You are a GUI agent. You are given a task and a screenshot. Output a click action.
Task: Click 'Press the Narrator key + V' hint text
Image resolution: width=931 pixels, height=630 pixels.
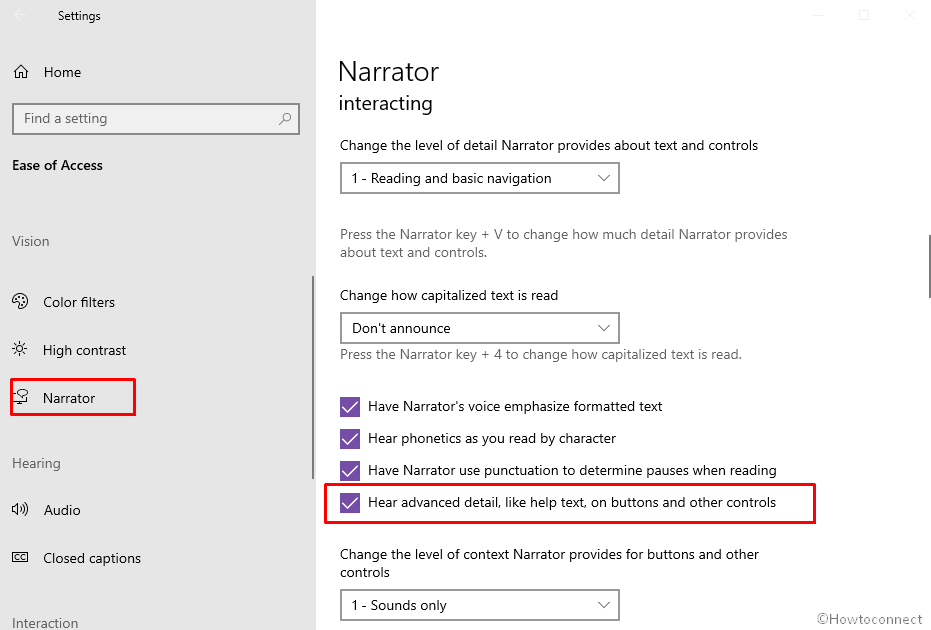(563, 243)
